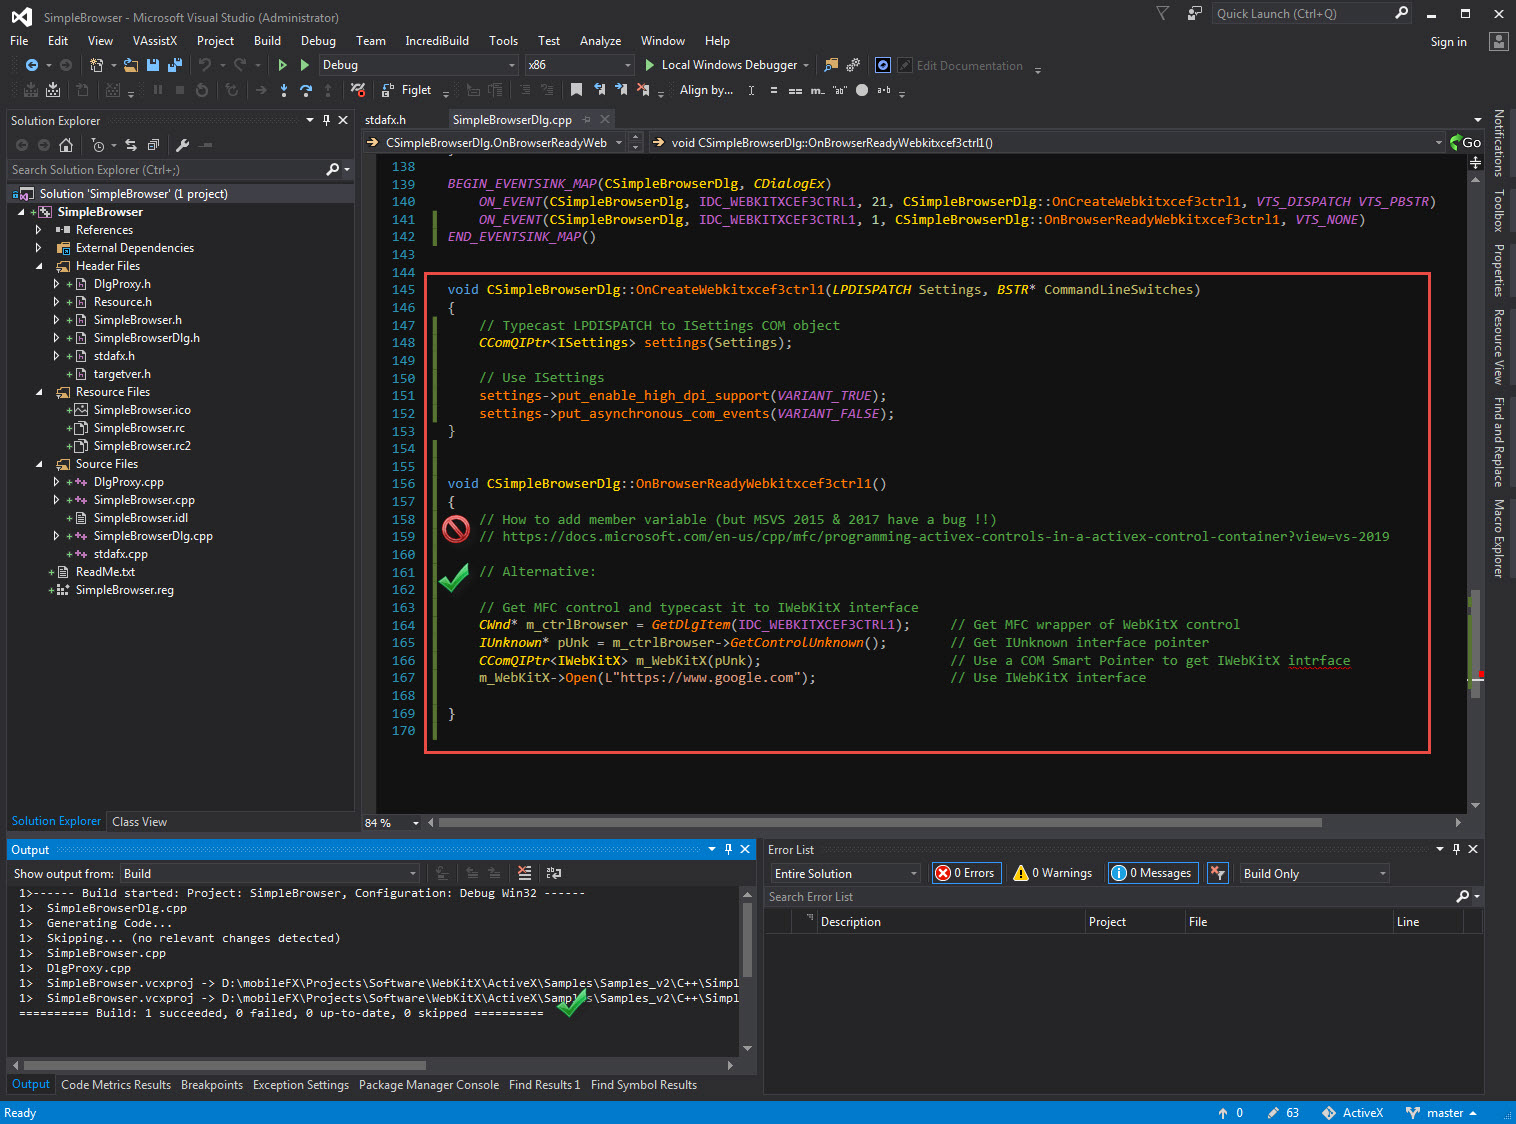Click the Figlet toolbar button
This screenshot has width=1516, height=1124.
pyautogui.click(x=407, y=90)
